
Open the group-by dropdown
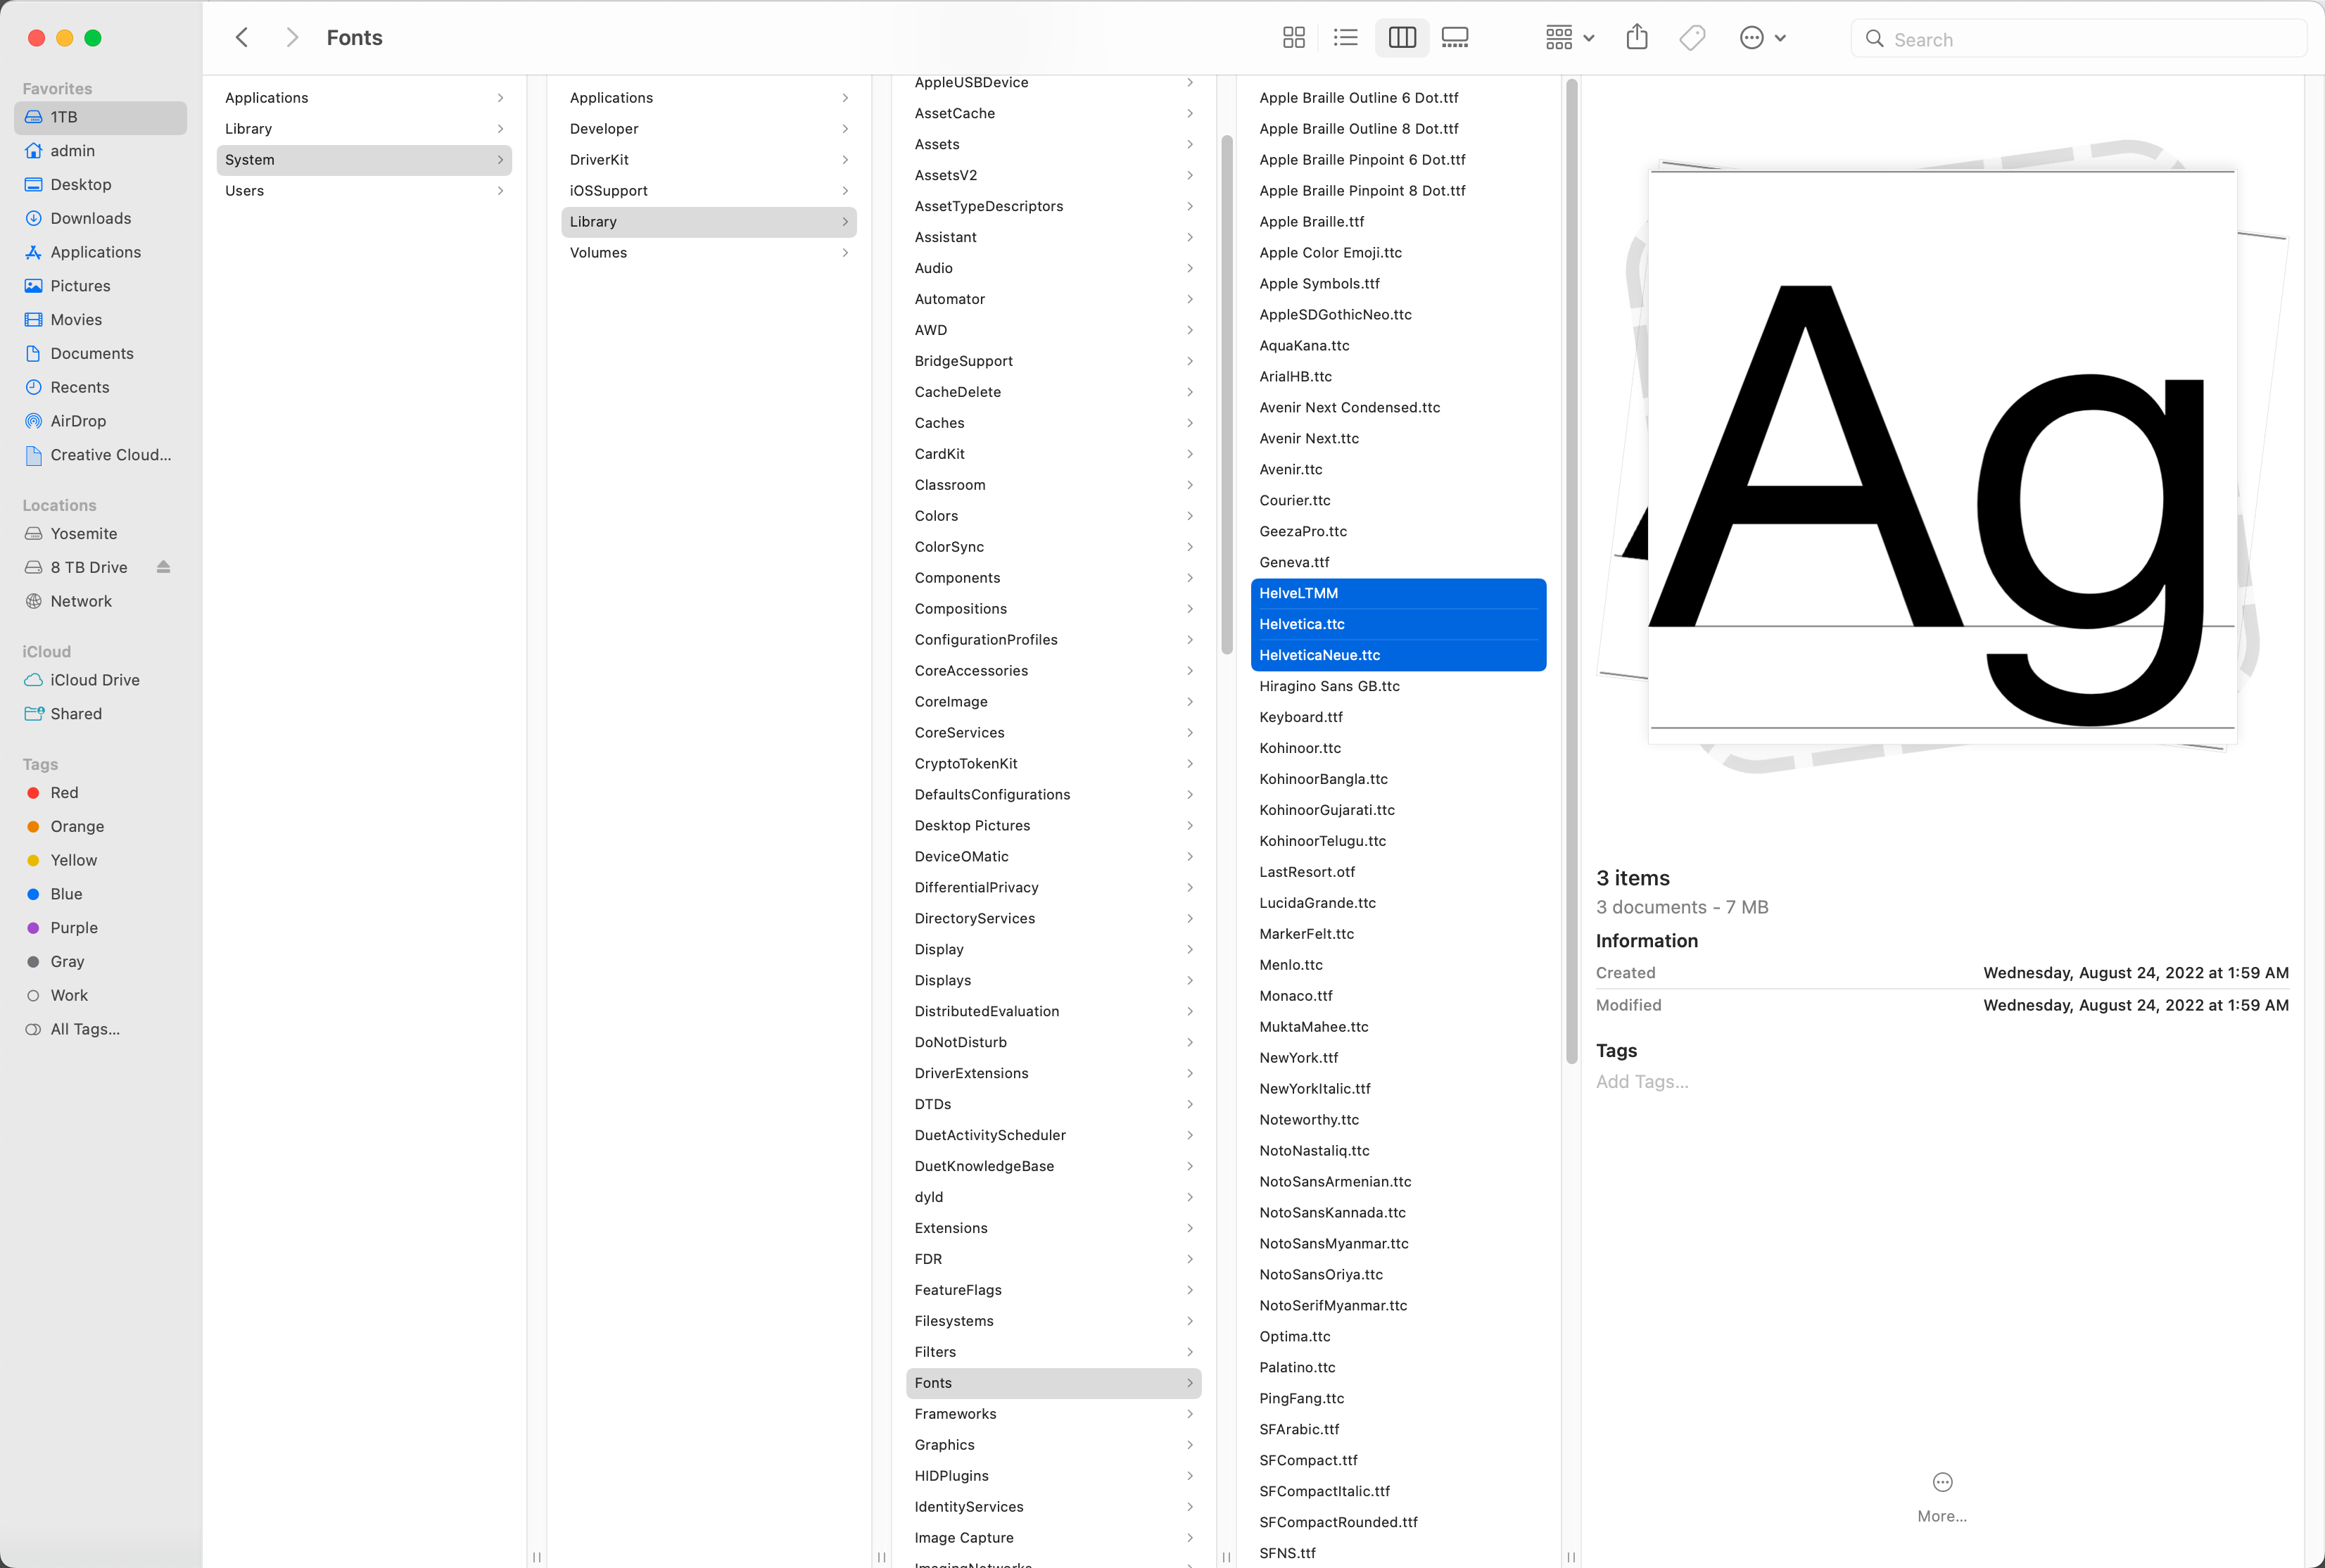tap(1567, 37)
